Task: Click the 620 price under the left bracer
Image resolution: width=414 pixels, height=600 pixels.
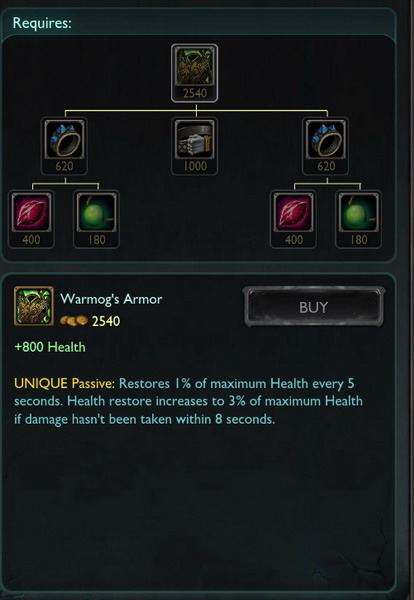Action: (64, 166)
